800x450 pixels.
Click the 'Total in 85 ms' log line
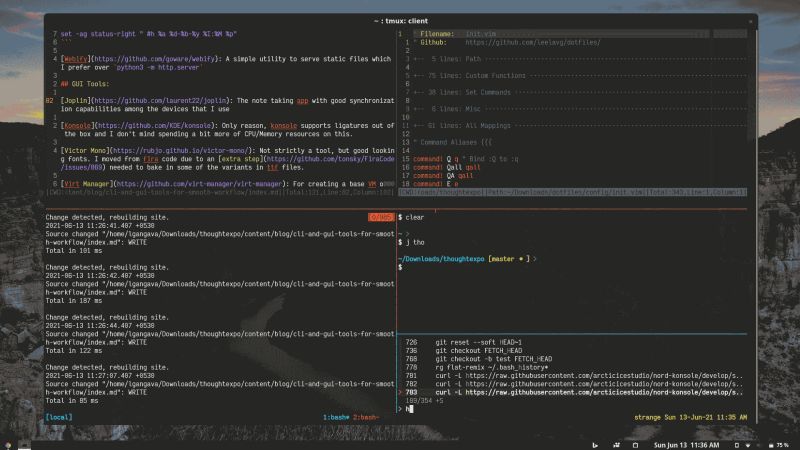[x=71, y=401]
